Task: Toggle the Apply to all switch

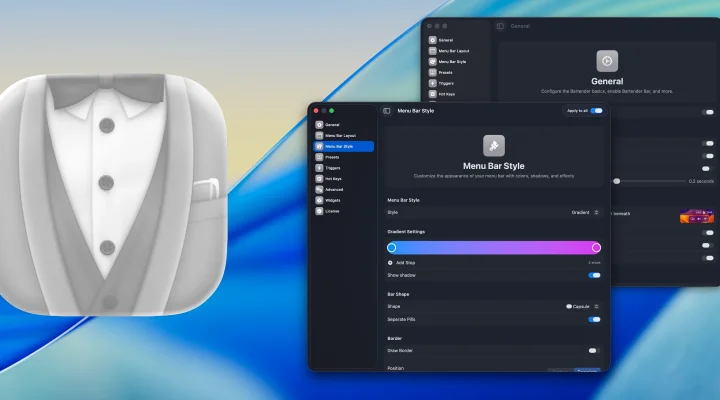Action: [x=596, y=111]
